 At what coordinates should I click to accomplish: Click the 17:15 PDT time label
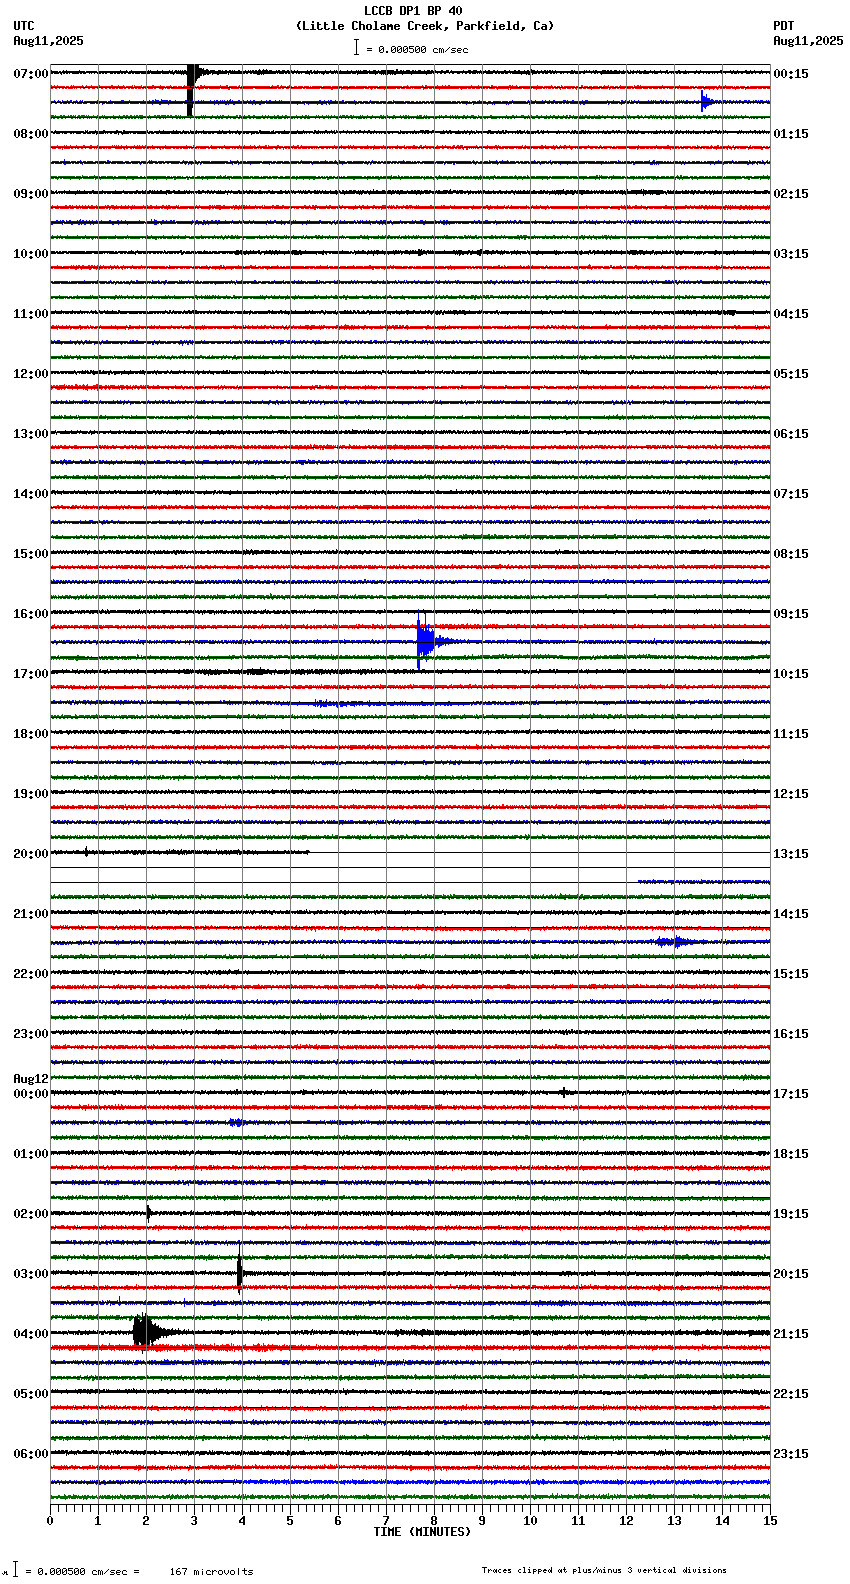[x=791, y=1094]
